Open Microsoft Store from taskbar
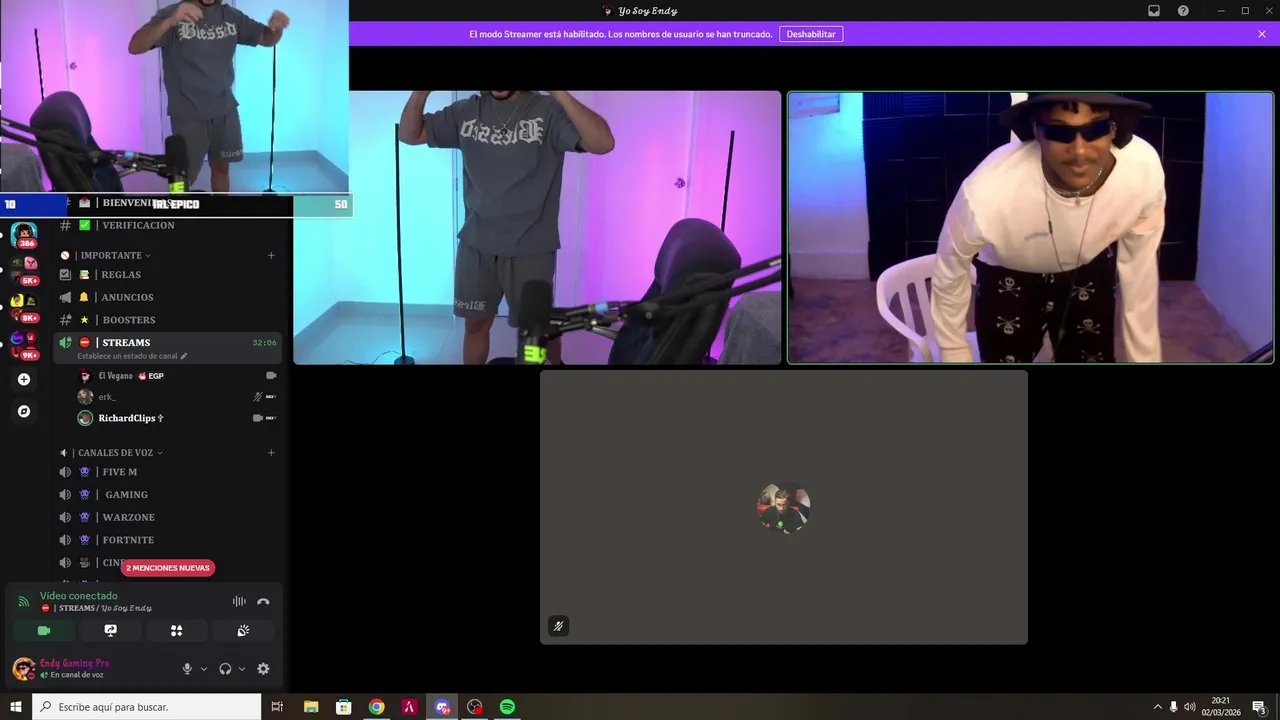The width and height of the screenshot is (1280, 720). 343,707
